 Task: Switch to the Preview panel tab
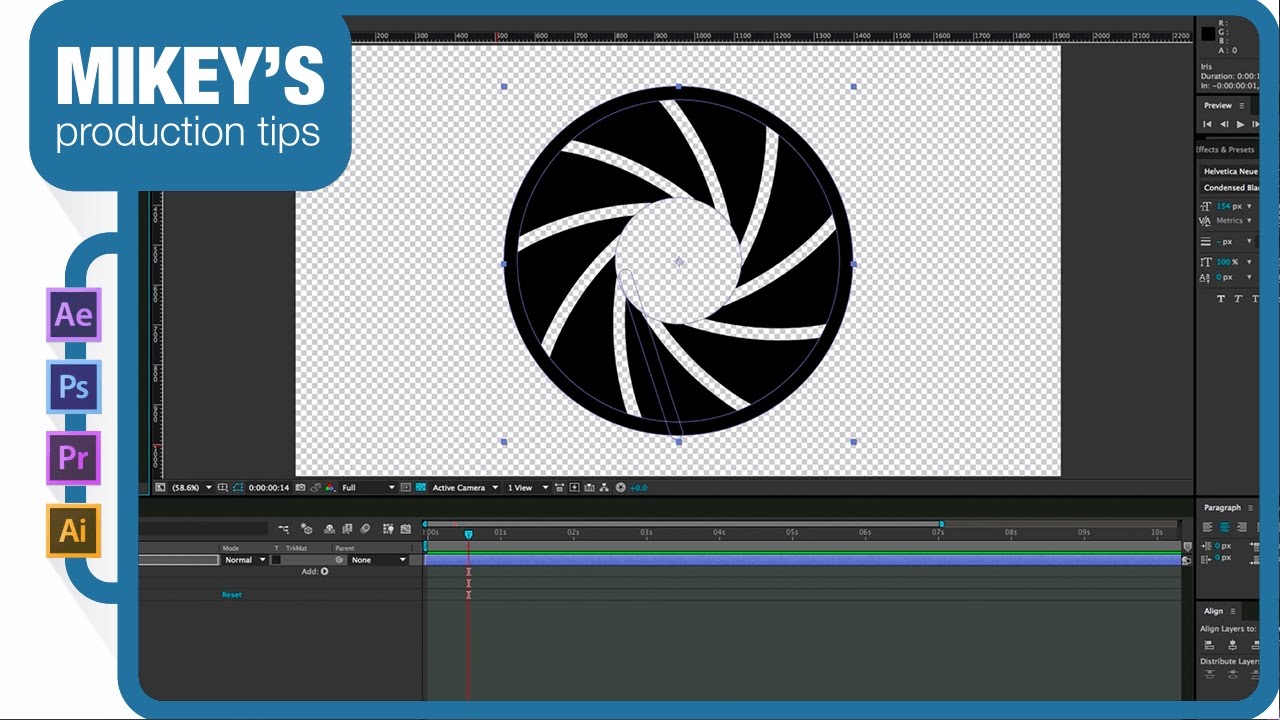coord(1218,106)
